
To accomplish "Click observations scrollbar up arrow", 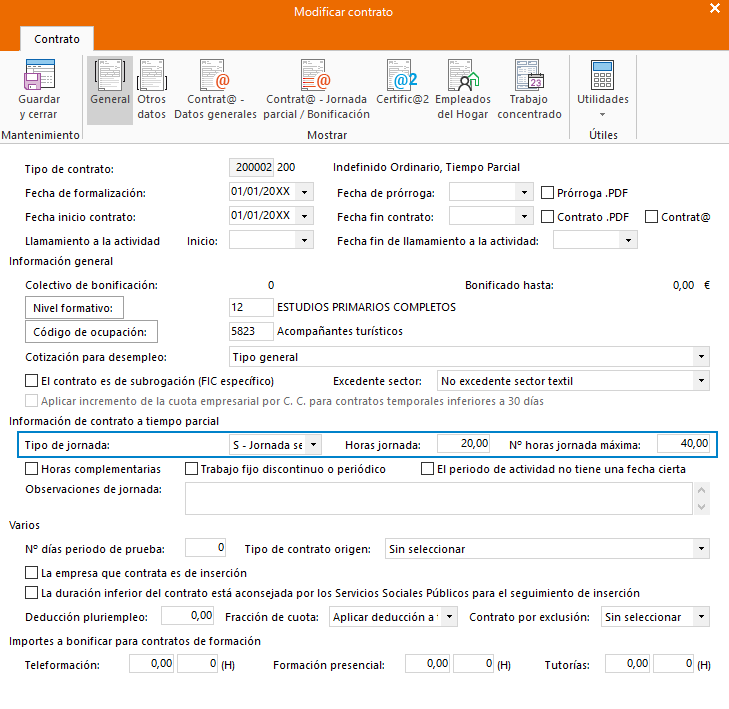I will (x=702, y=490).
